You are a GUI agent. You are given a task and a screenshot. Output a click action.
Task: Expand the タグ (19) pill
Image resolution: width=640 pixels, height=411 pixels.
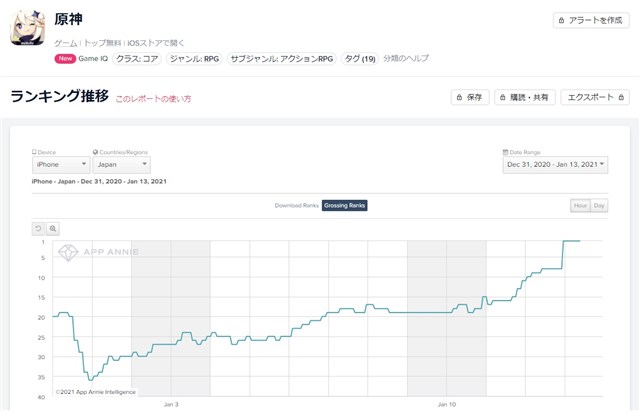pyautogui.click(x=360, y=59)
